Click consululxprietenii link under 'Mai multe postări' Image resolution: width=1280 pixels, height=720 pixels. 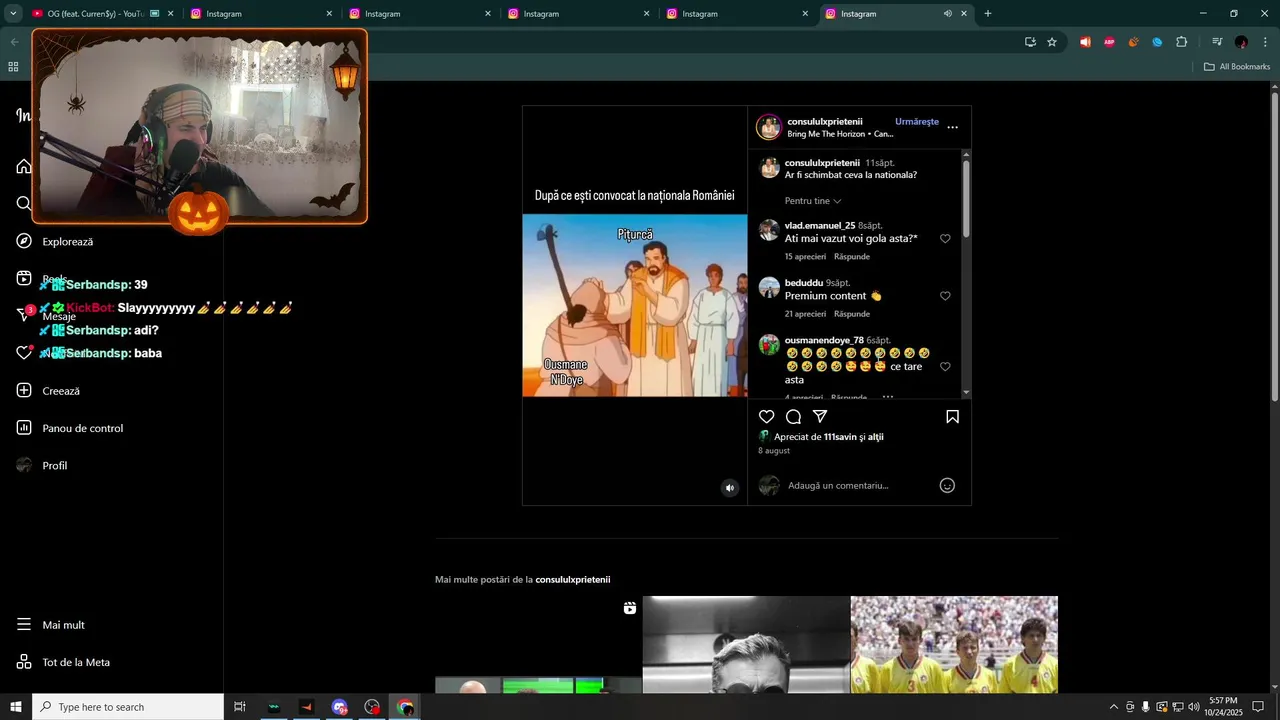tap(573, 580)
